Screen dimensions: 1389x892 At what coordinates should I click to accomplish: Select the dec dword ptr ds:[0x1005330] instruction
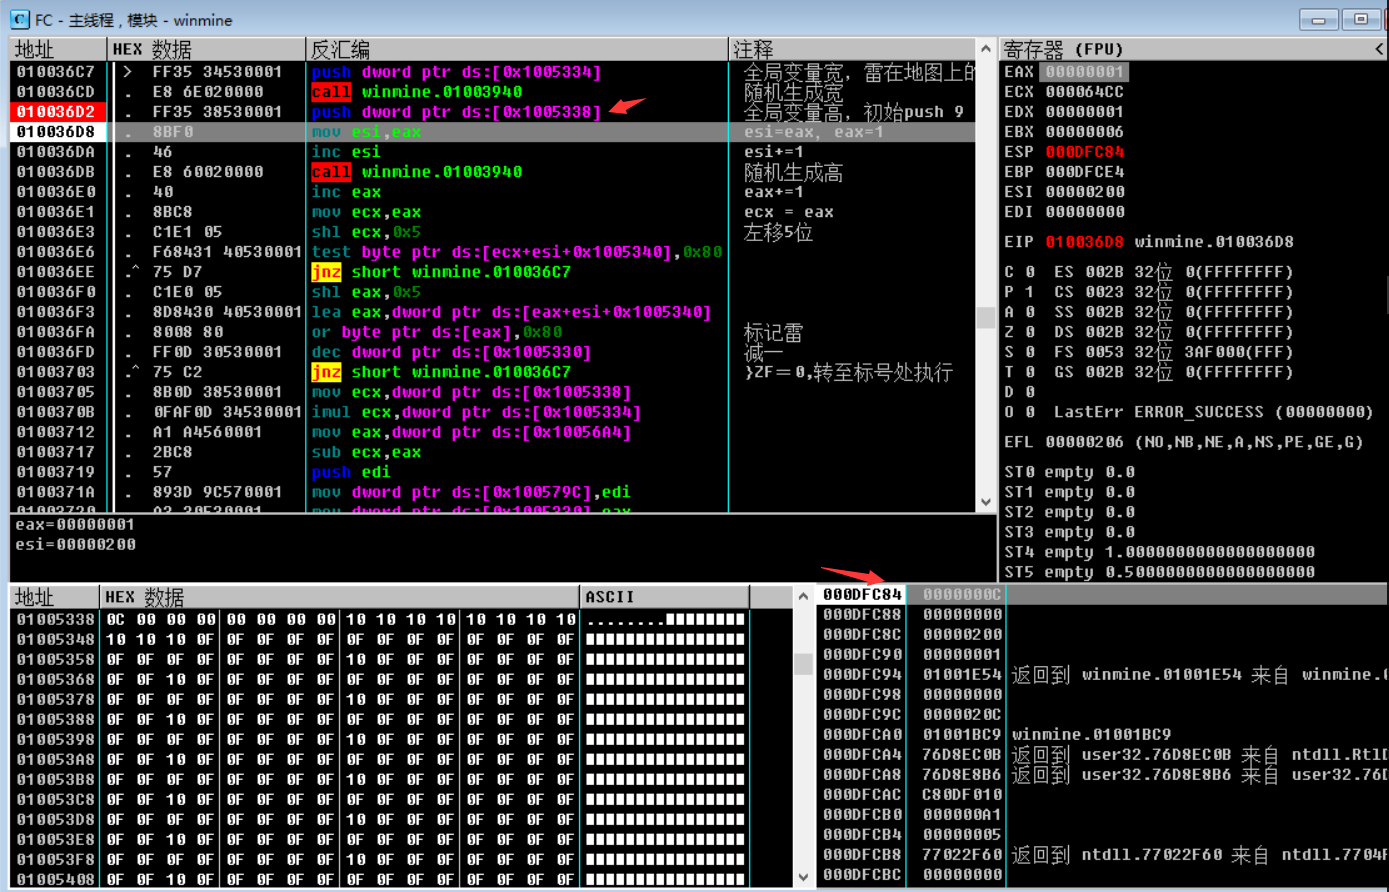click(x=451, y=352)
